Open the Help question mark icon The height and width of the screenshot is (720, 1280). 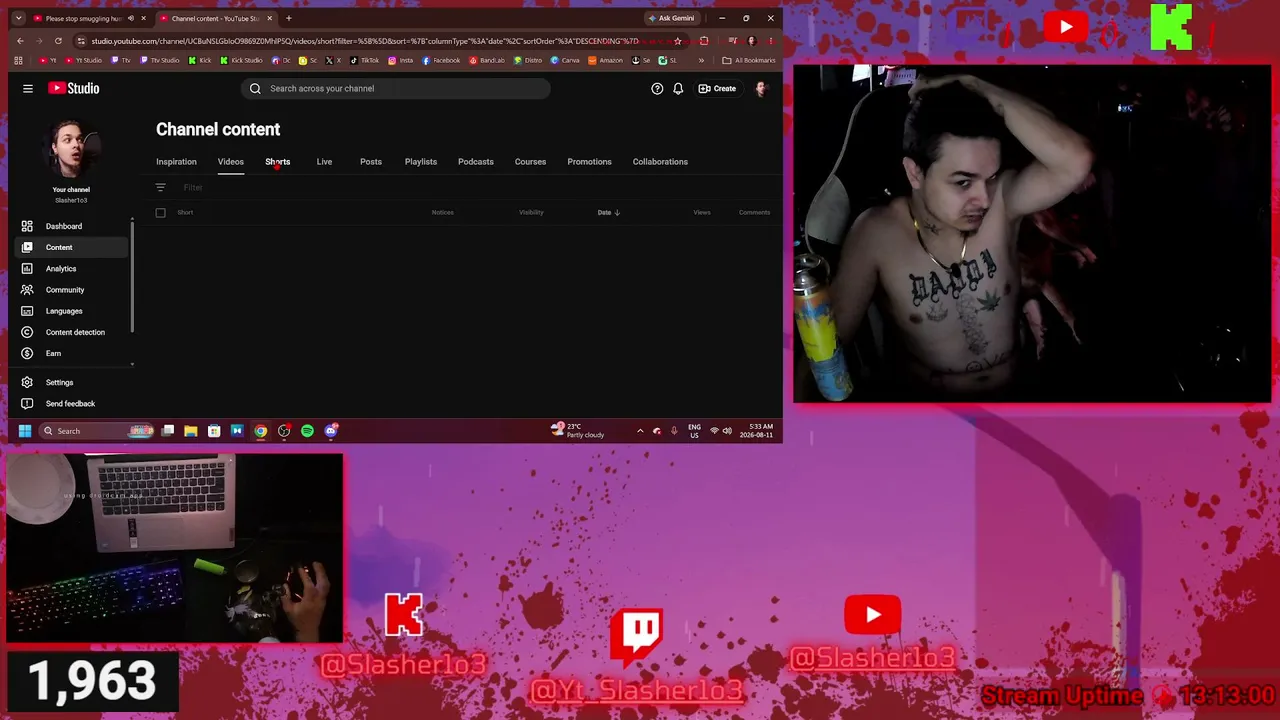point(657,88)
